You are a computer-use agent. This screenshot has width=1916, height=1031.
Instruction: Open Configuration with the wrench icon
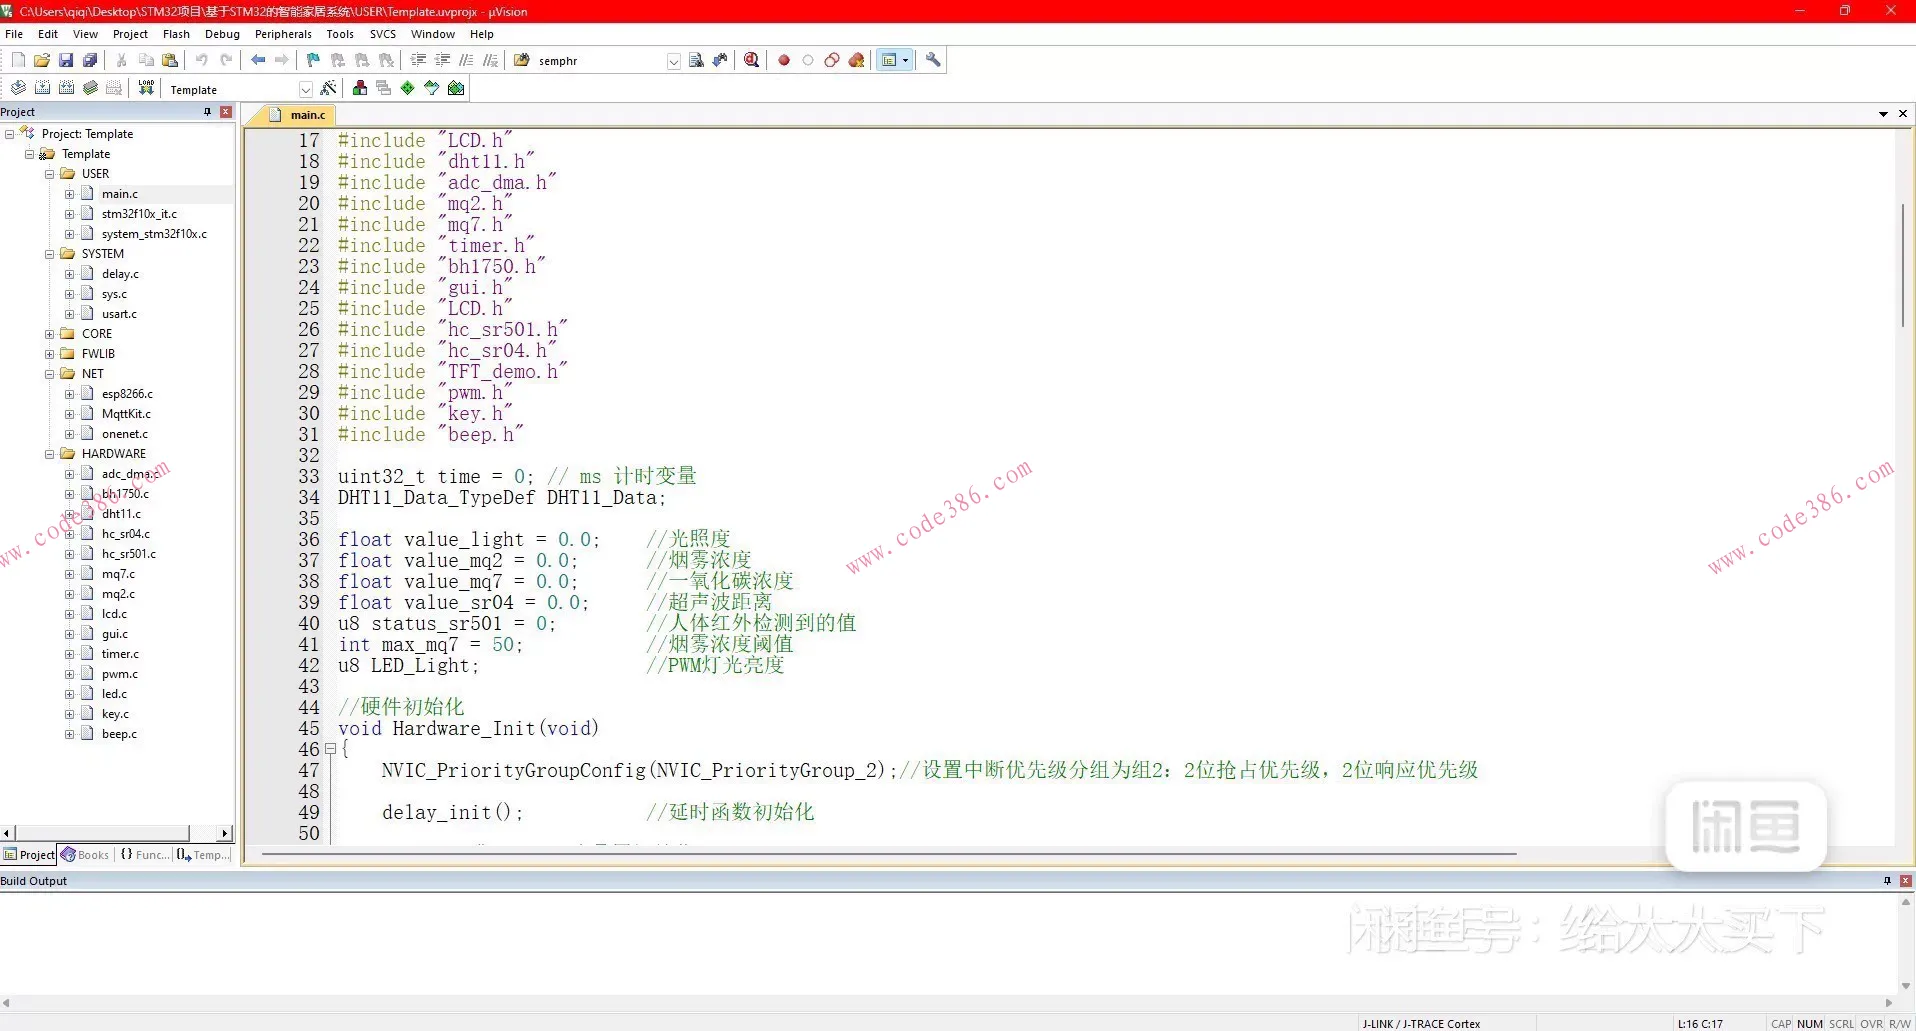(933, 60)
